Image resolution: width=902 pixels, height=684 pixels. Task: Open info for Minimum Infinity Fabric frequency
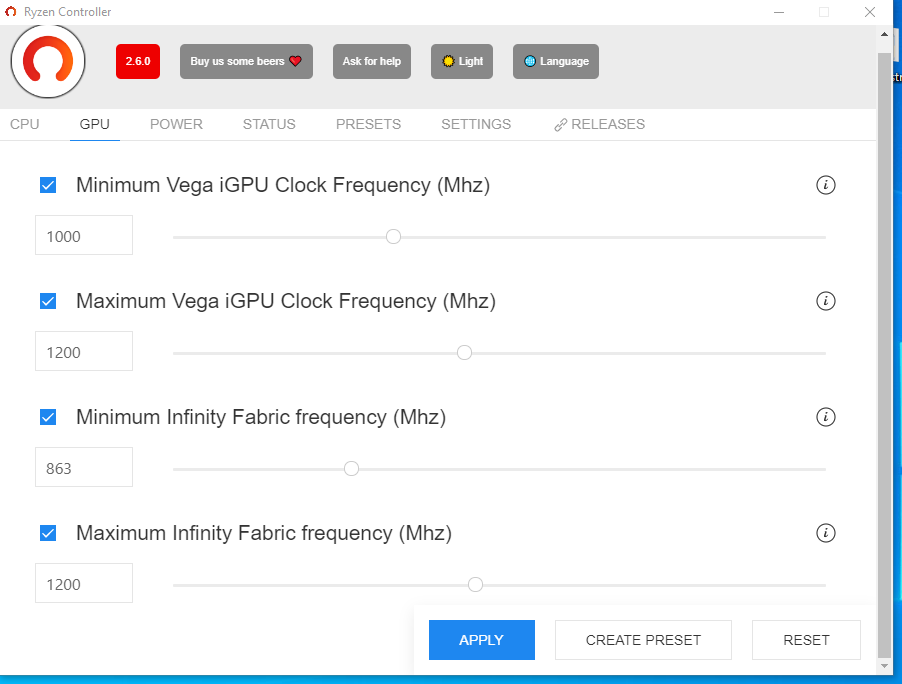825,417
